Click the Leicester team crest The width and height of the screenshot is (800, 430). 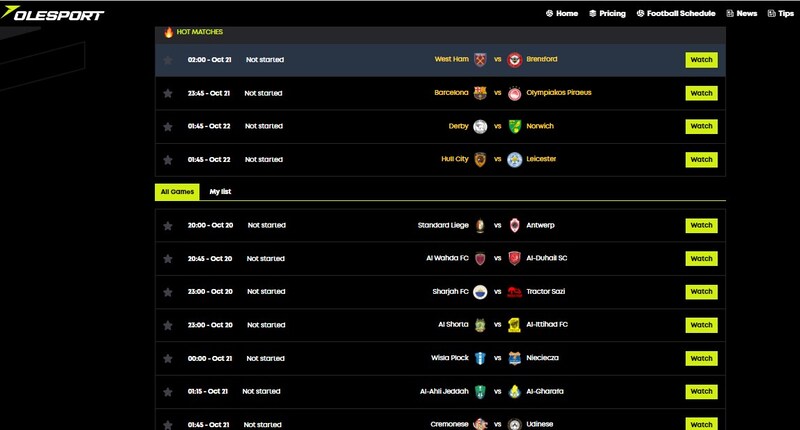coord(514,159)
